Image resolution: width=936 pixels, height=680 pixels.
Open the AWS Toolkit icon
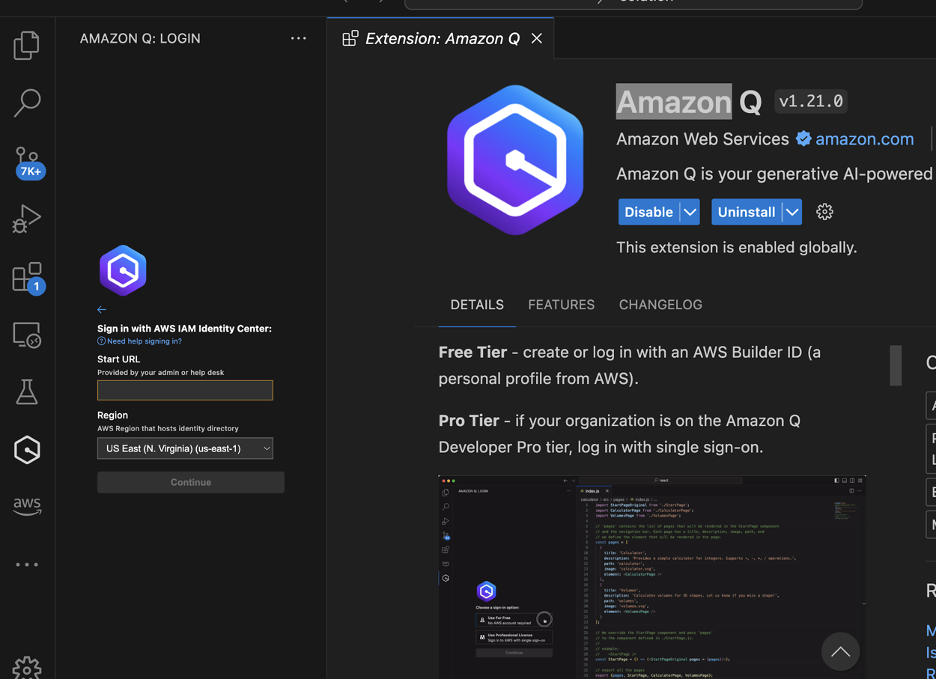[x=27, y=506]
